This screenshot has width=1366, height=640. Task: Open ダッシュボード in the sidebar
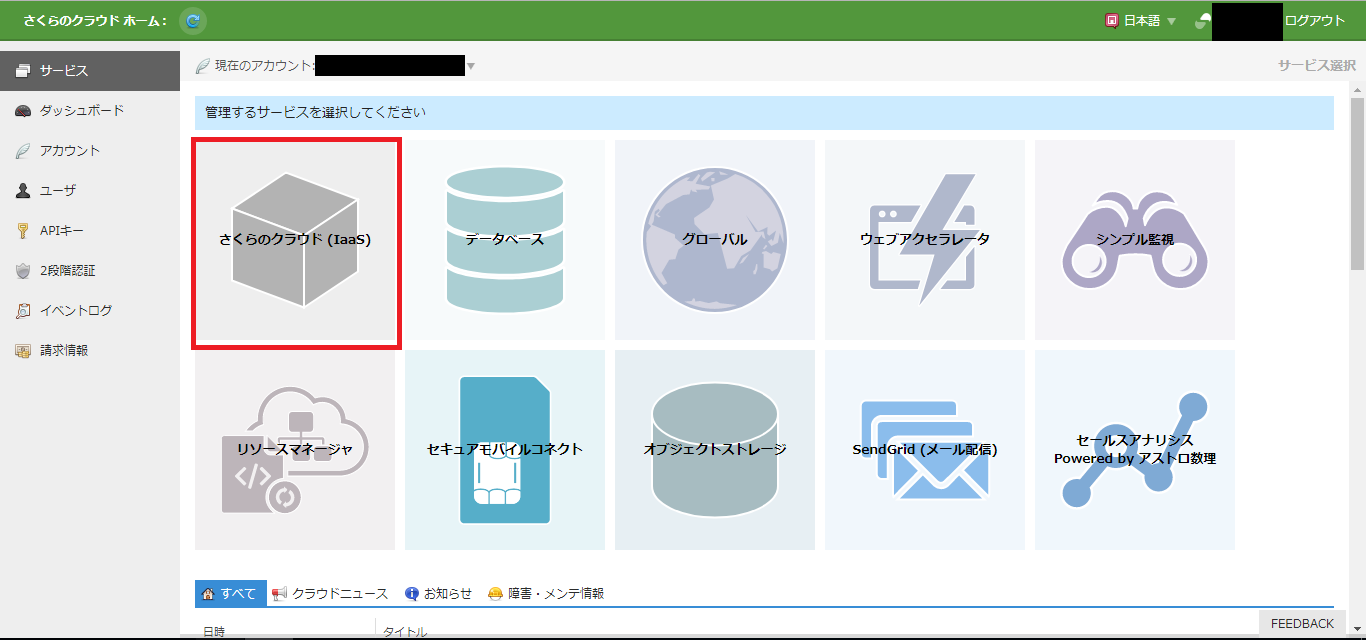point(90,111)
